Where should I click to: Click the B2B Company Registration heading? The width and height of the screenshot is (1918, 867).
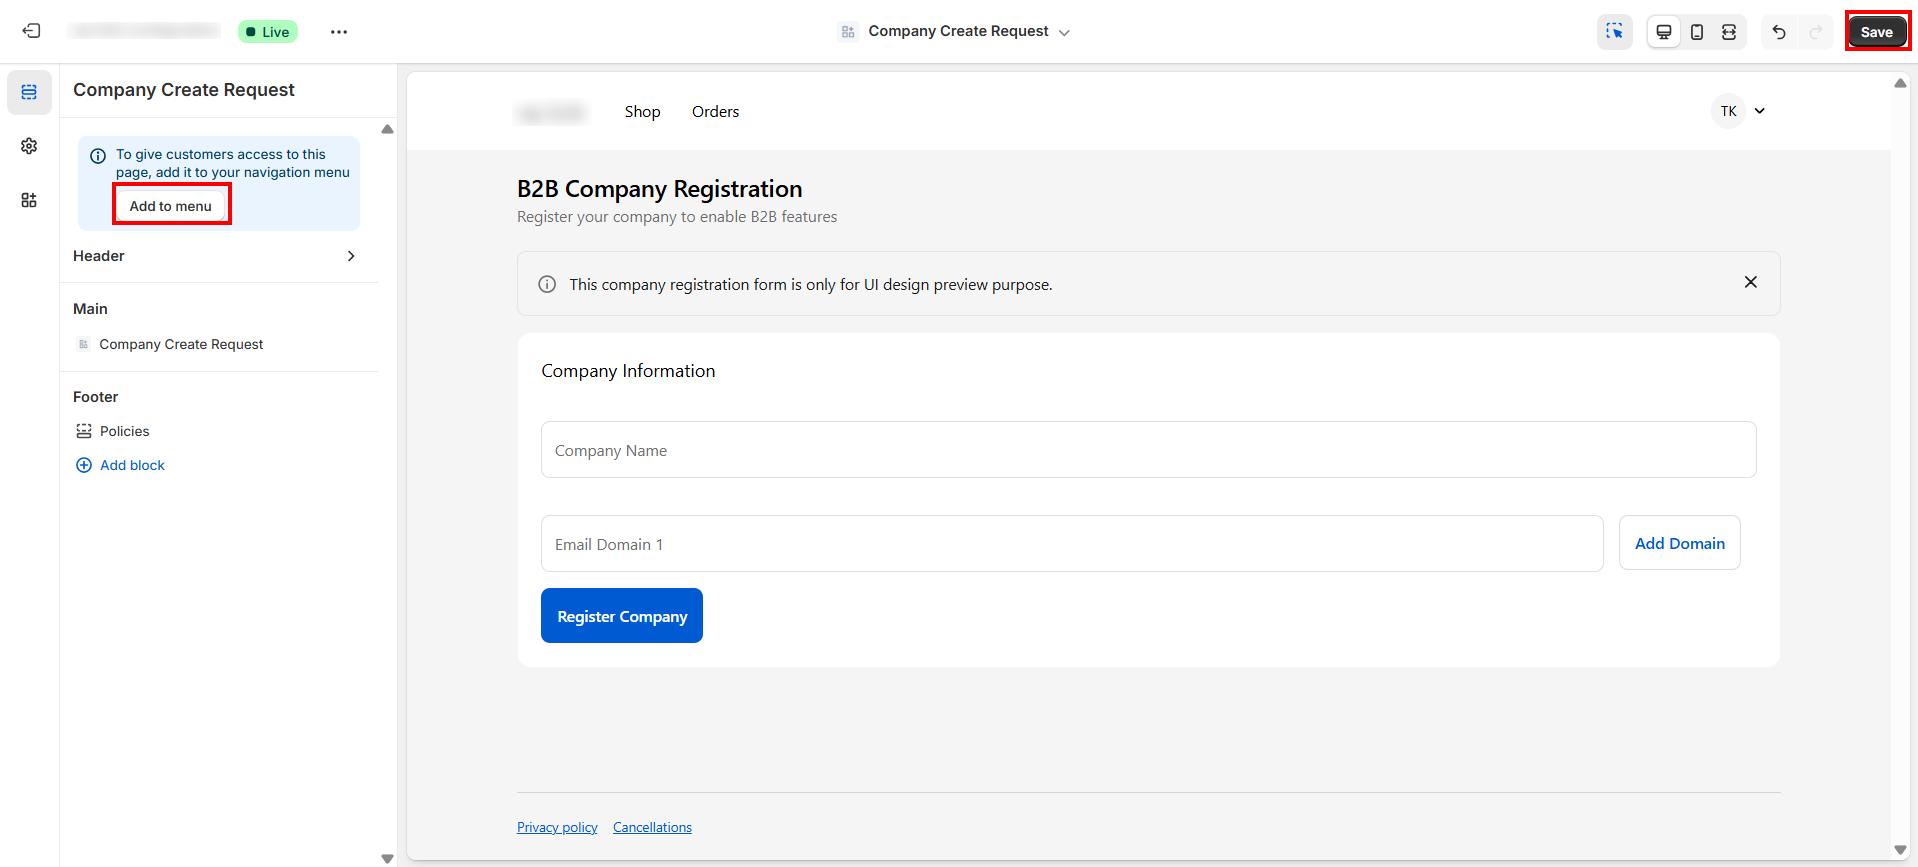click(x=660, y=189)
